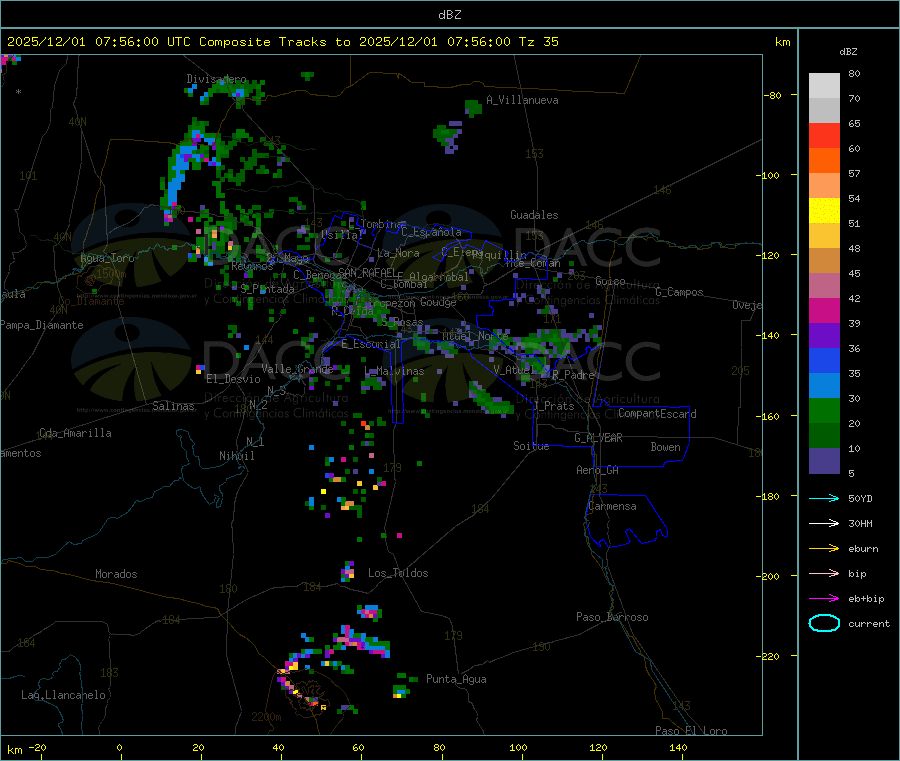
Task: Click the L_Malvinas map label
Action: coord(394,371)
